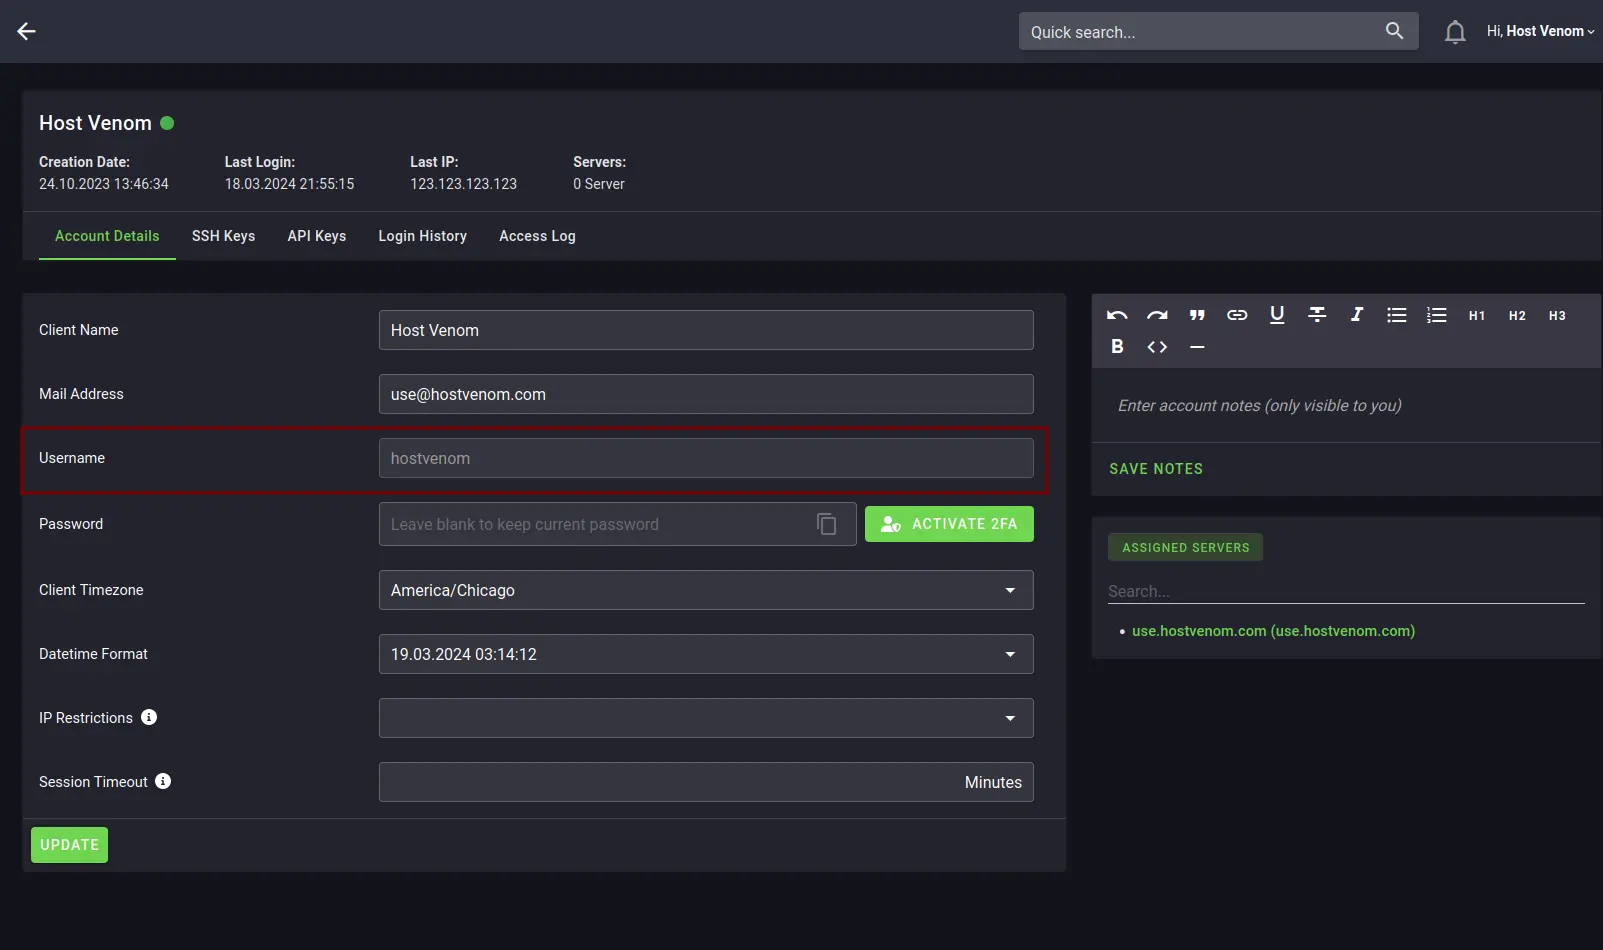
Task: Insert a blockquote in the notes editor
Action: 1197,314
